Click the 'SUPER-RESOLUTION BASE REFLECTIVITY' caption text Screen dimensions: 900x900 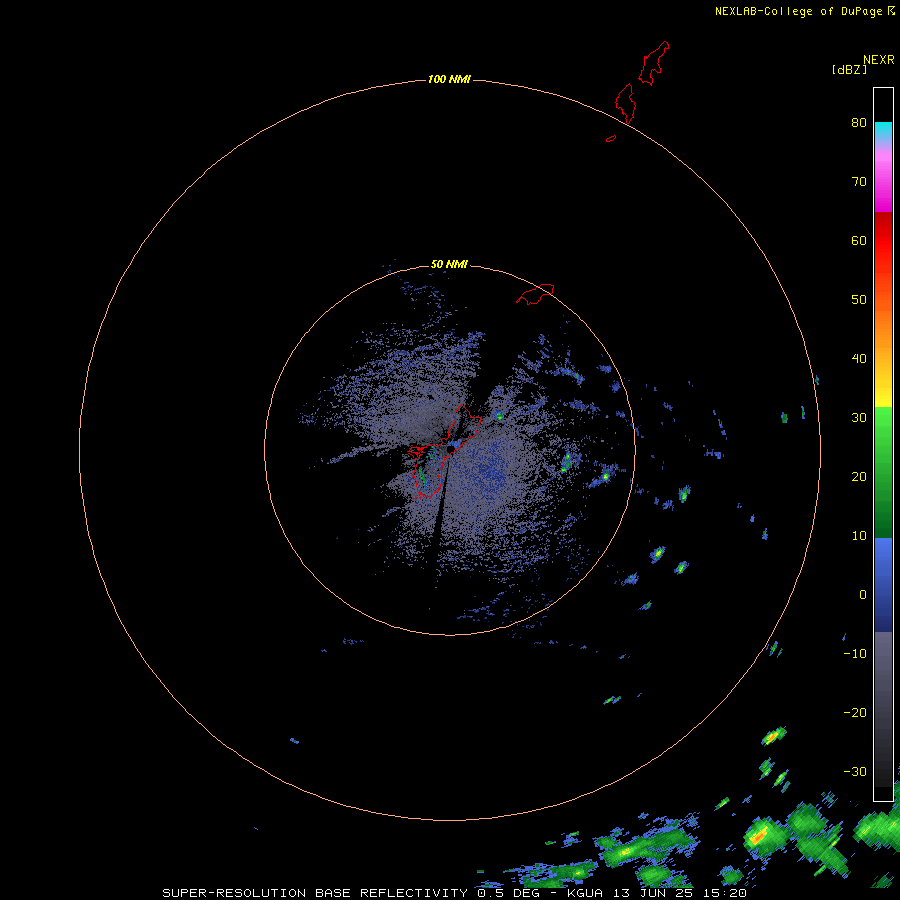coord(315,893)
